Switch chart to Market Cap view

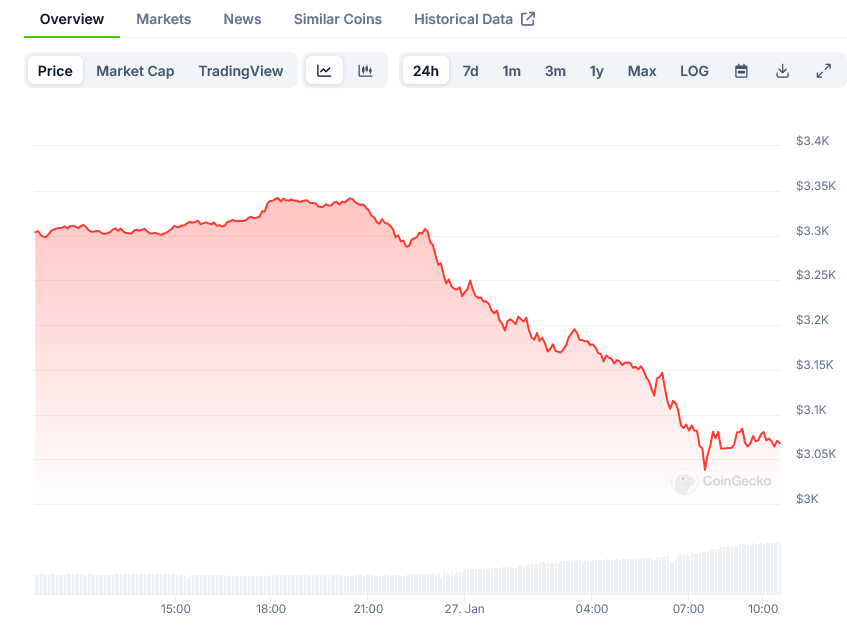(x=135, y=71)
